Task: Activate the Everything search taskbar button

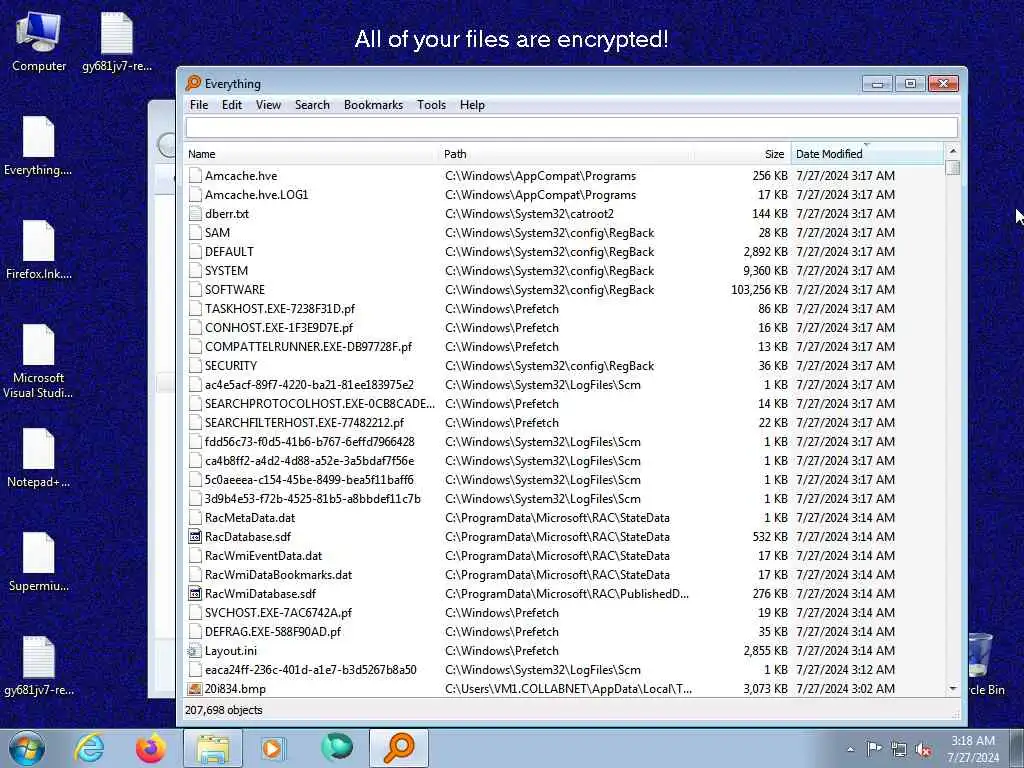Action: click(x=399, y=748)
